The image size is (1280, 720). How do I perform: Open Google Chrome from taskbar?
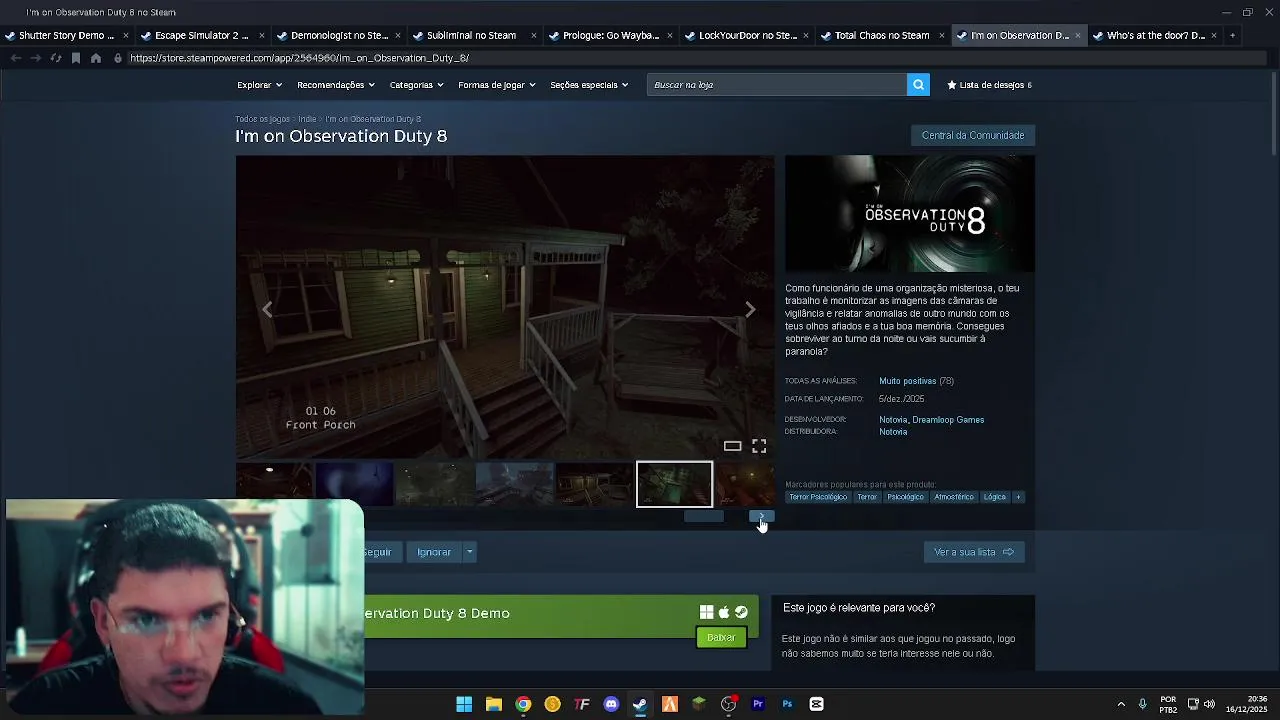point(523,704)
